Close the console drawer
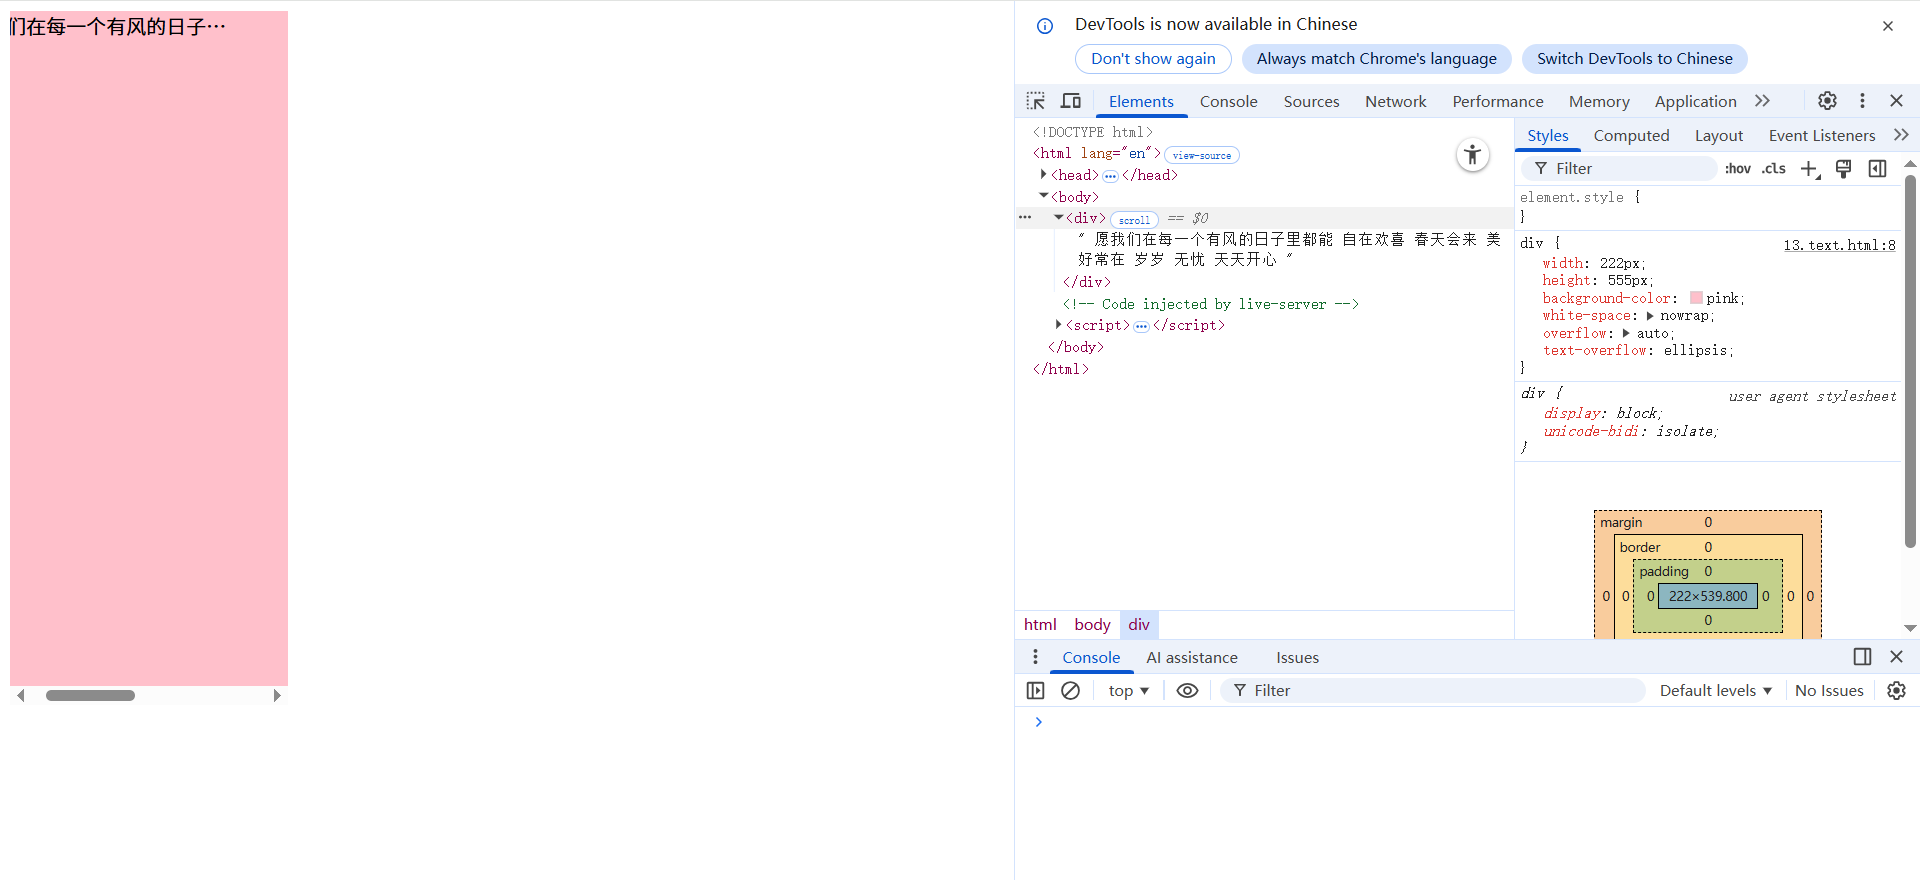Image resolution: width=1920 pixels, height=880 pixels. [1896, 657]
